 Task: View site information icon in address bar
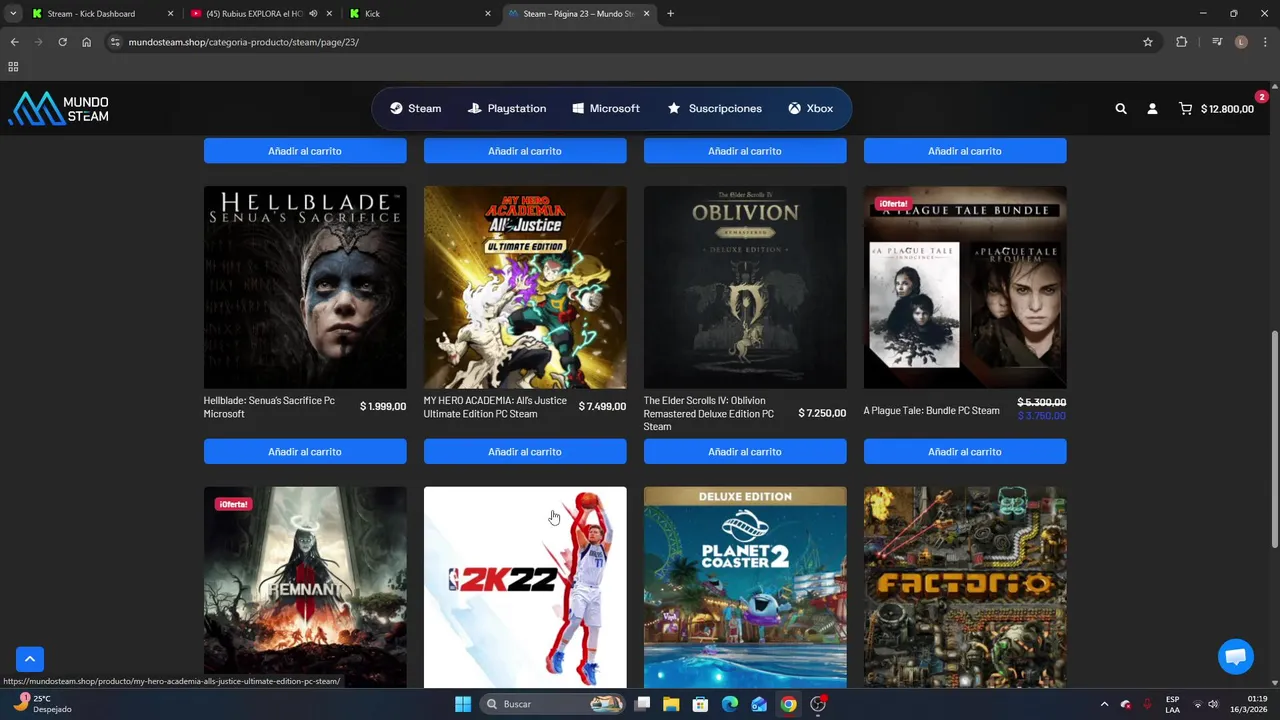pyautogui.click(x=115, y=42)
